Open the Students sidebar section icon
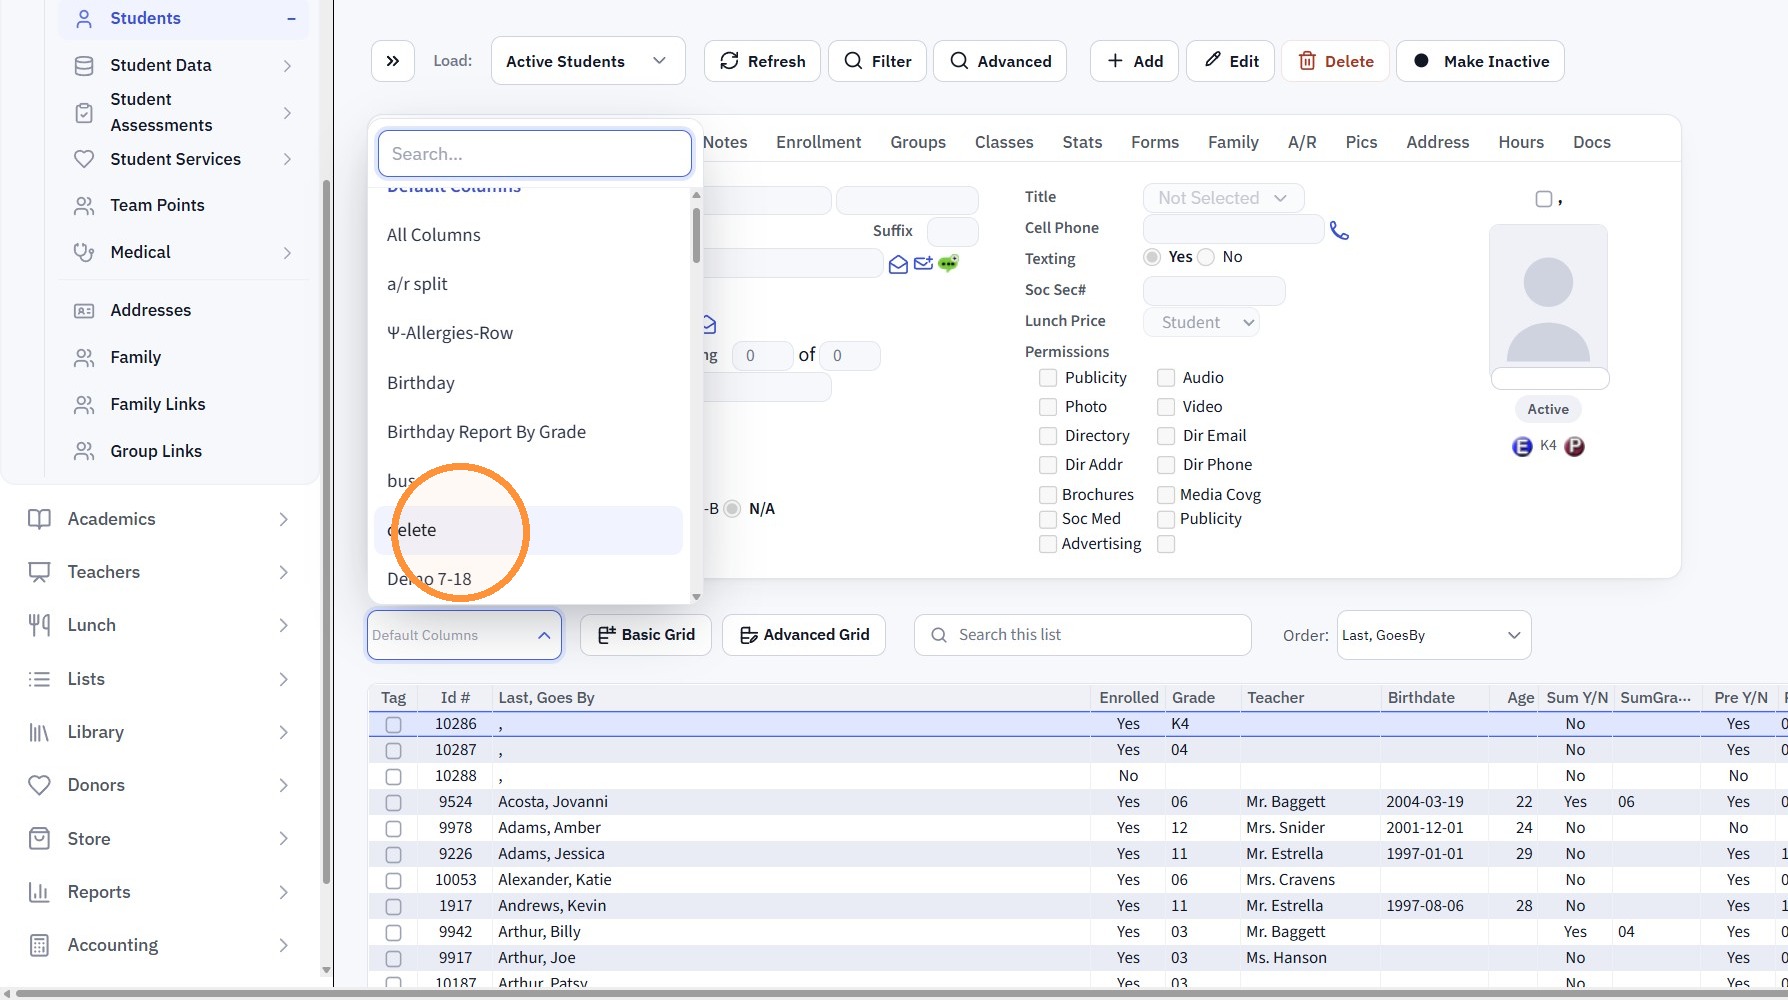 click(x=85, y=18)
